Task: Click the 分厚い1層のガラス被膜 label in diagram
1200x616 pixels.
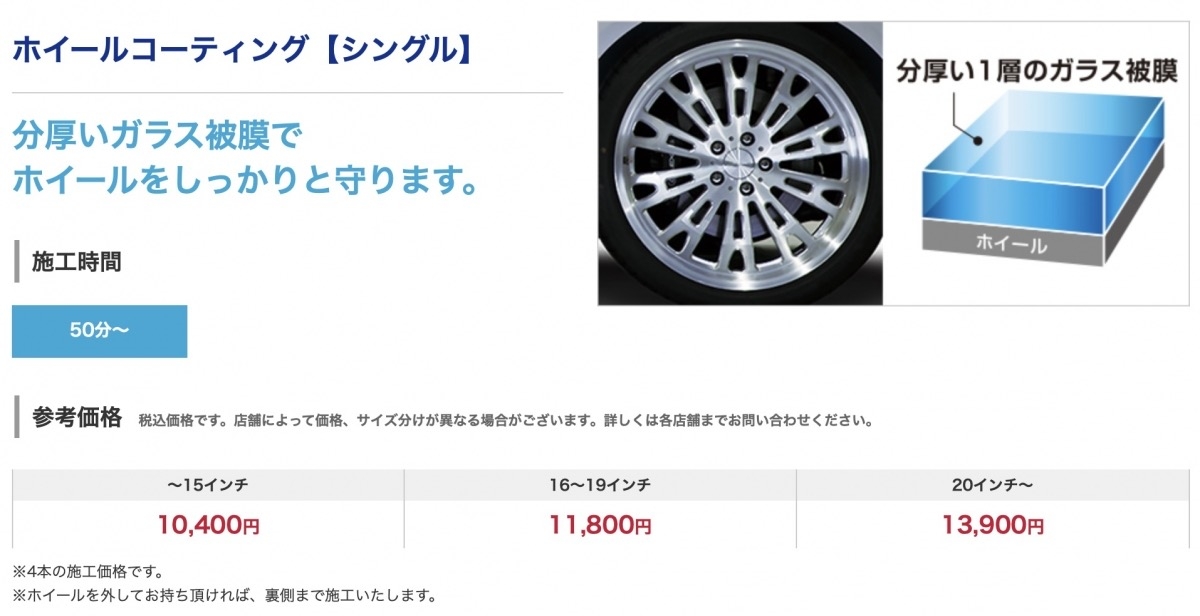Action: [x=1035, y=73]
